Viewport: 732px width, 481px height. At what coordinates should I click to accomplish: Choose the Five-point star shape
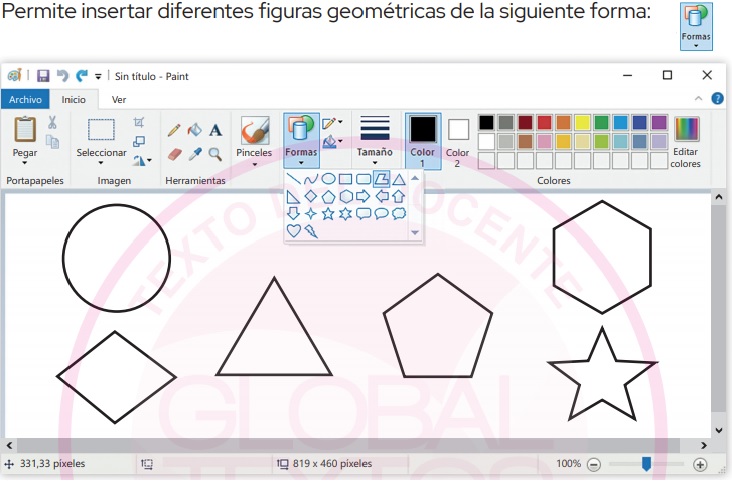[329, 213]
